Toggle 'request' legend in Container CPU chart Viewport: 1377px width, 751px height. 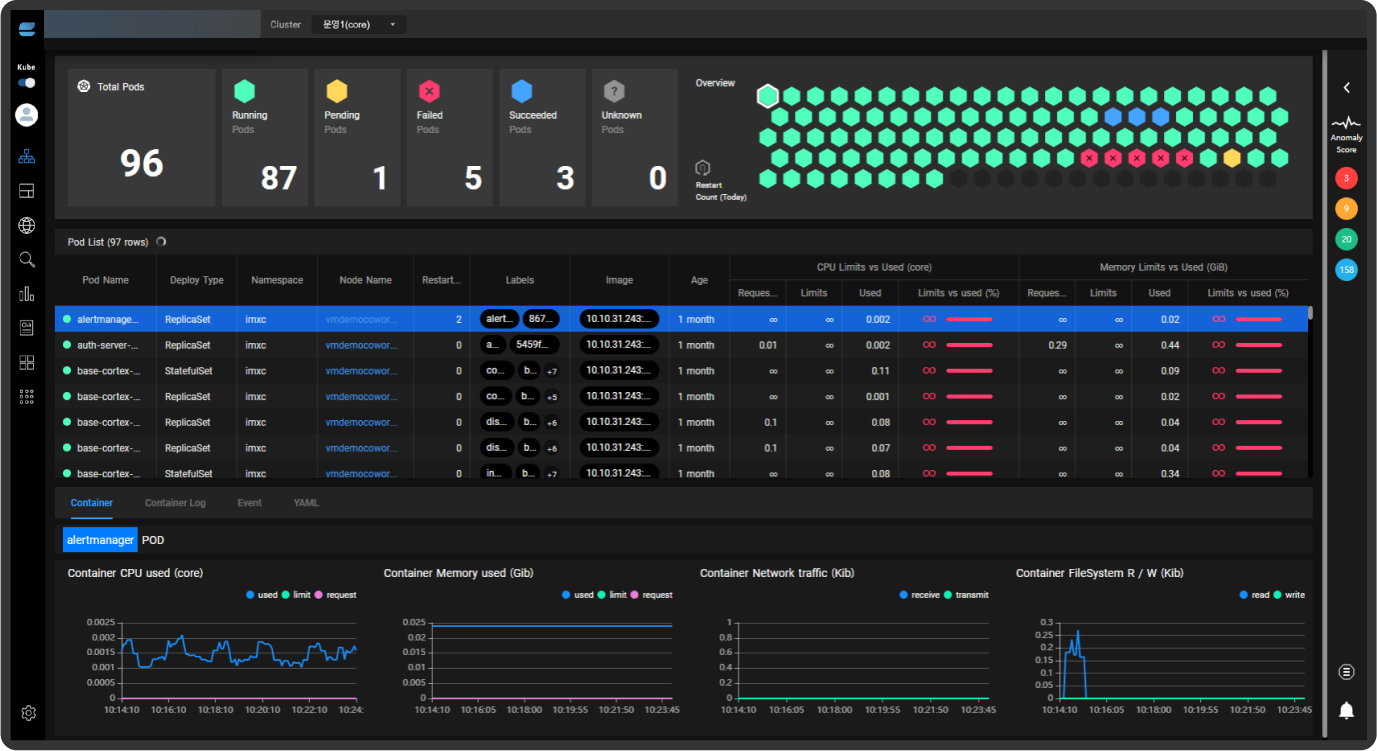[x=335, y=595]
